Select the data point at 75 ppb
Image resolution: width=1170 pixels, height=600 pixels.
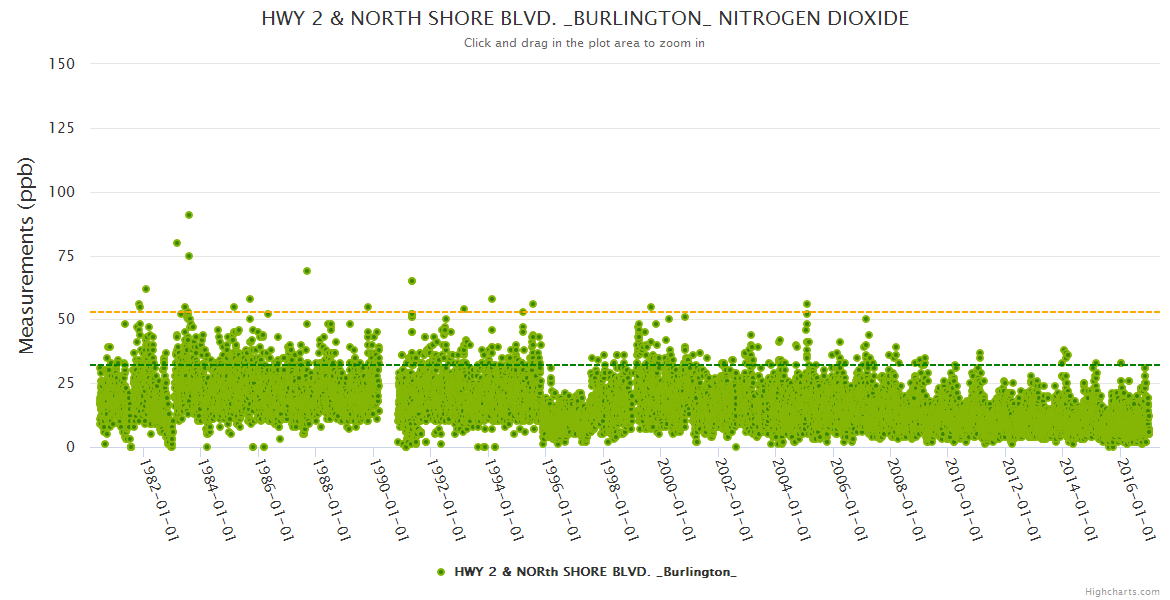[188, 256]
